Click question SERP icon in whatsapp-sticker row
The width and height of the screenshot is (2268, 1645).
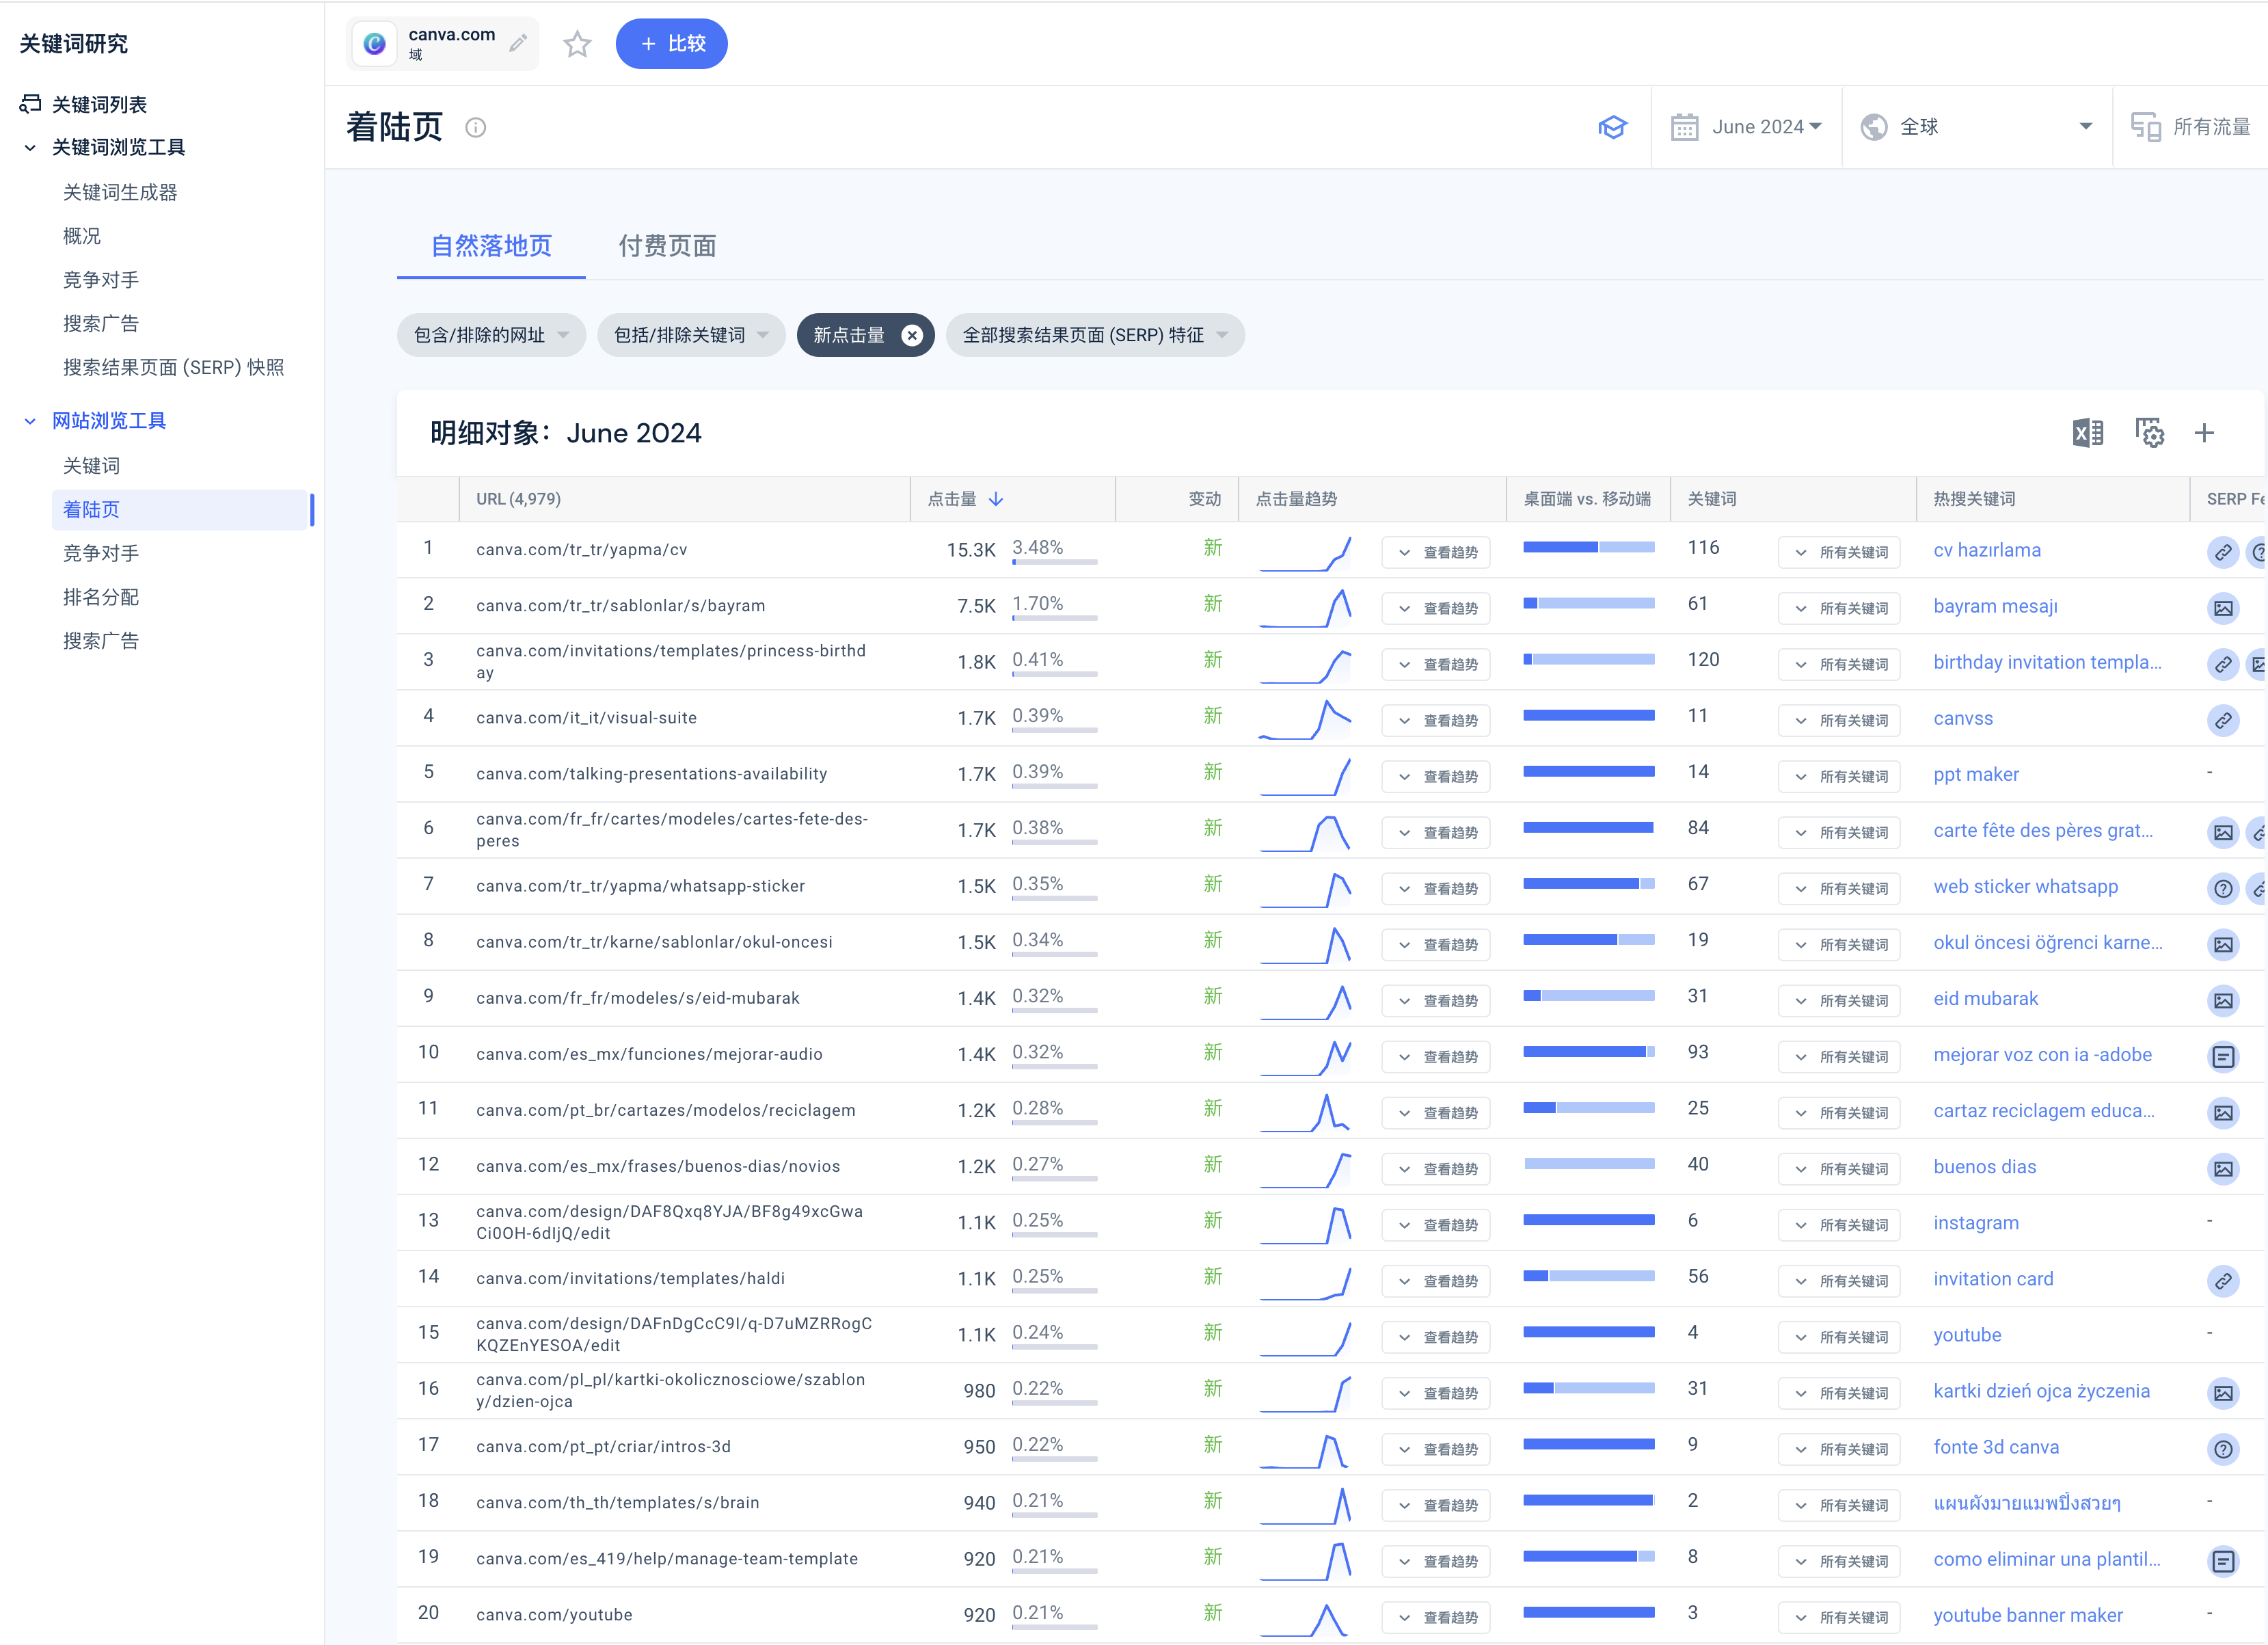coord(2222,888)
